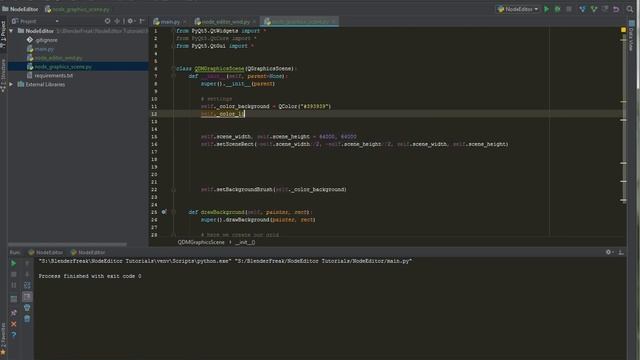This screenshot has width=640, height=360.
Task: Click the undo/revert arrow in top toolbar
Action: point(616,9)
